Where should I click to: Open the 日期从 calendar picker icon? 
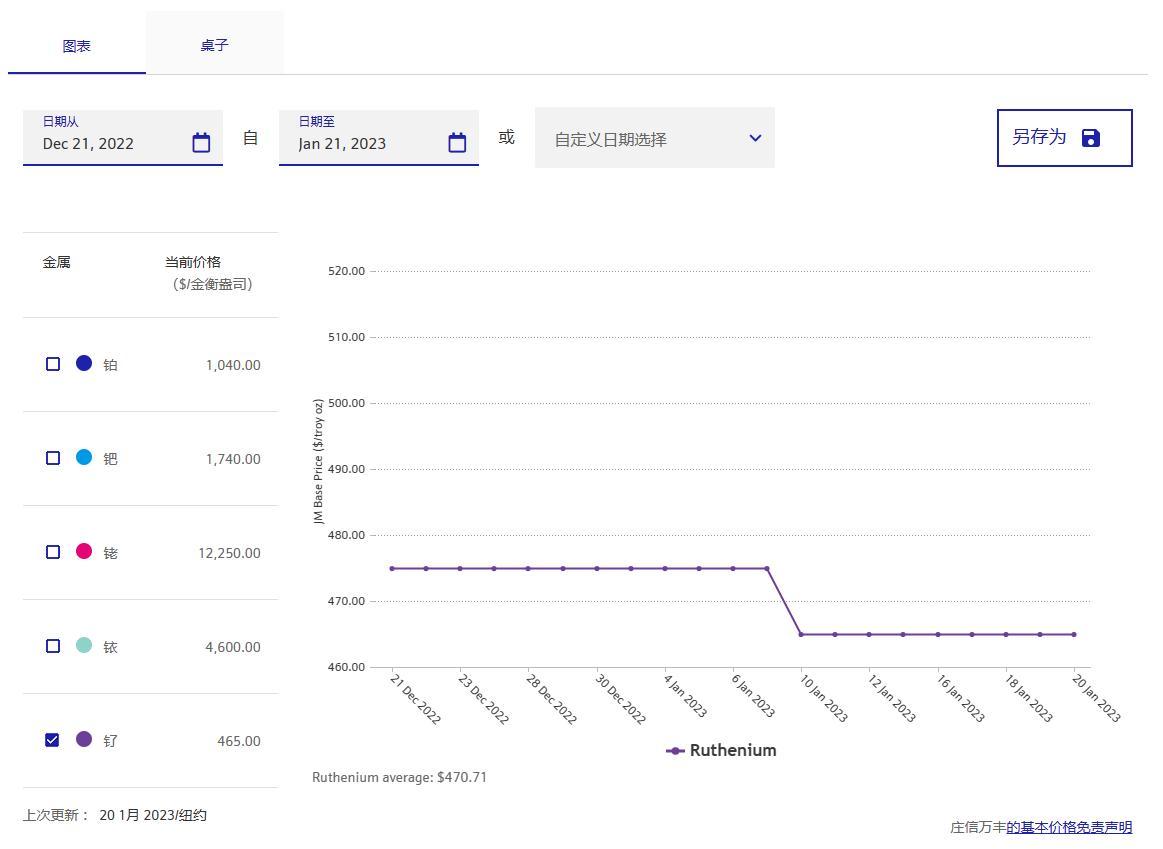coord(201,143)
